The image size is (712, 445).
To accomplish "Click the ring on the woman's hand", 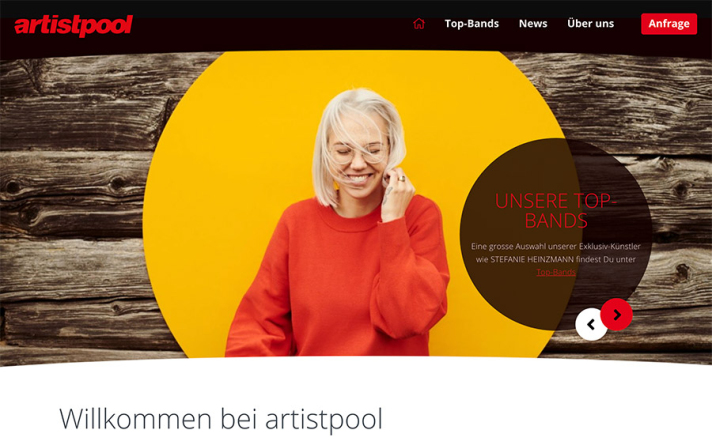I will pyautogui.click(x=402, y=179).
